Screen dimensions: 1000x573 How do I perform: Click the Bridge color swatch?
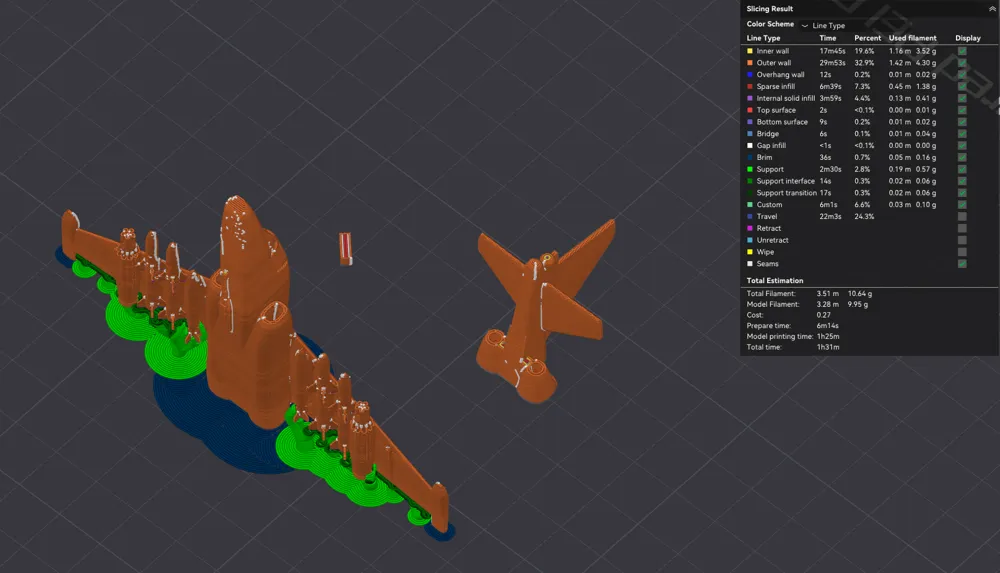750,134
